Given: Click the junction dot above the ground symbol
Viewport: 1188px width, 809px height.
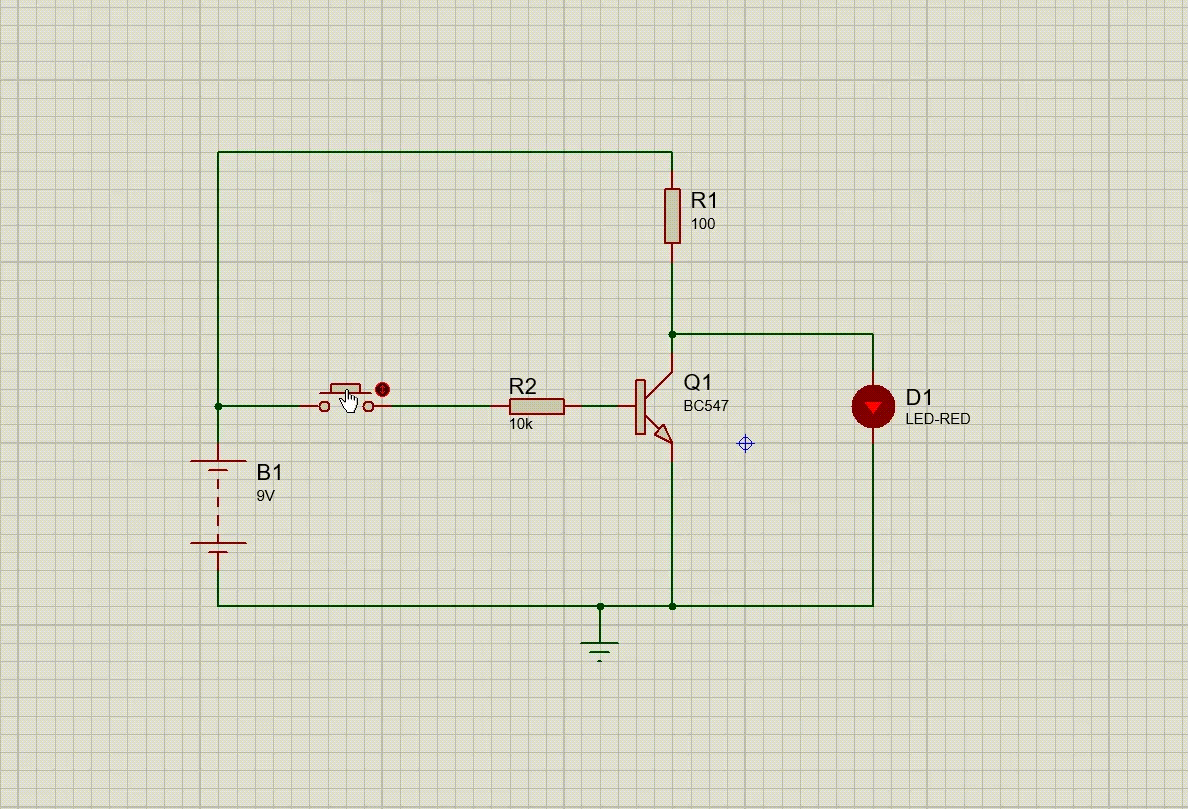Looking at the screenshot, I should click(600, 606).
